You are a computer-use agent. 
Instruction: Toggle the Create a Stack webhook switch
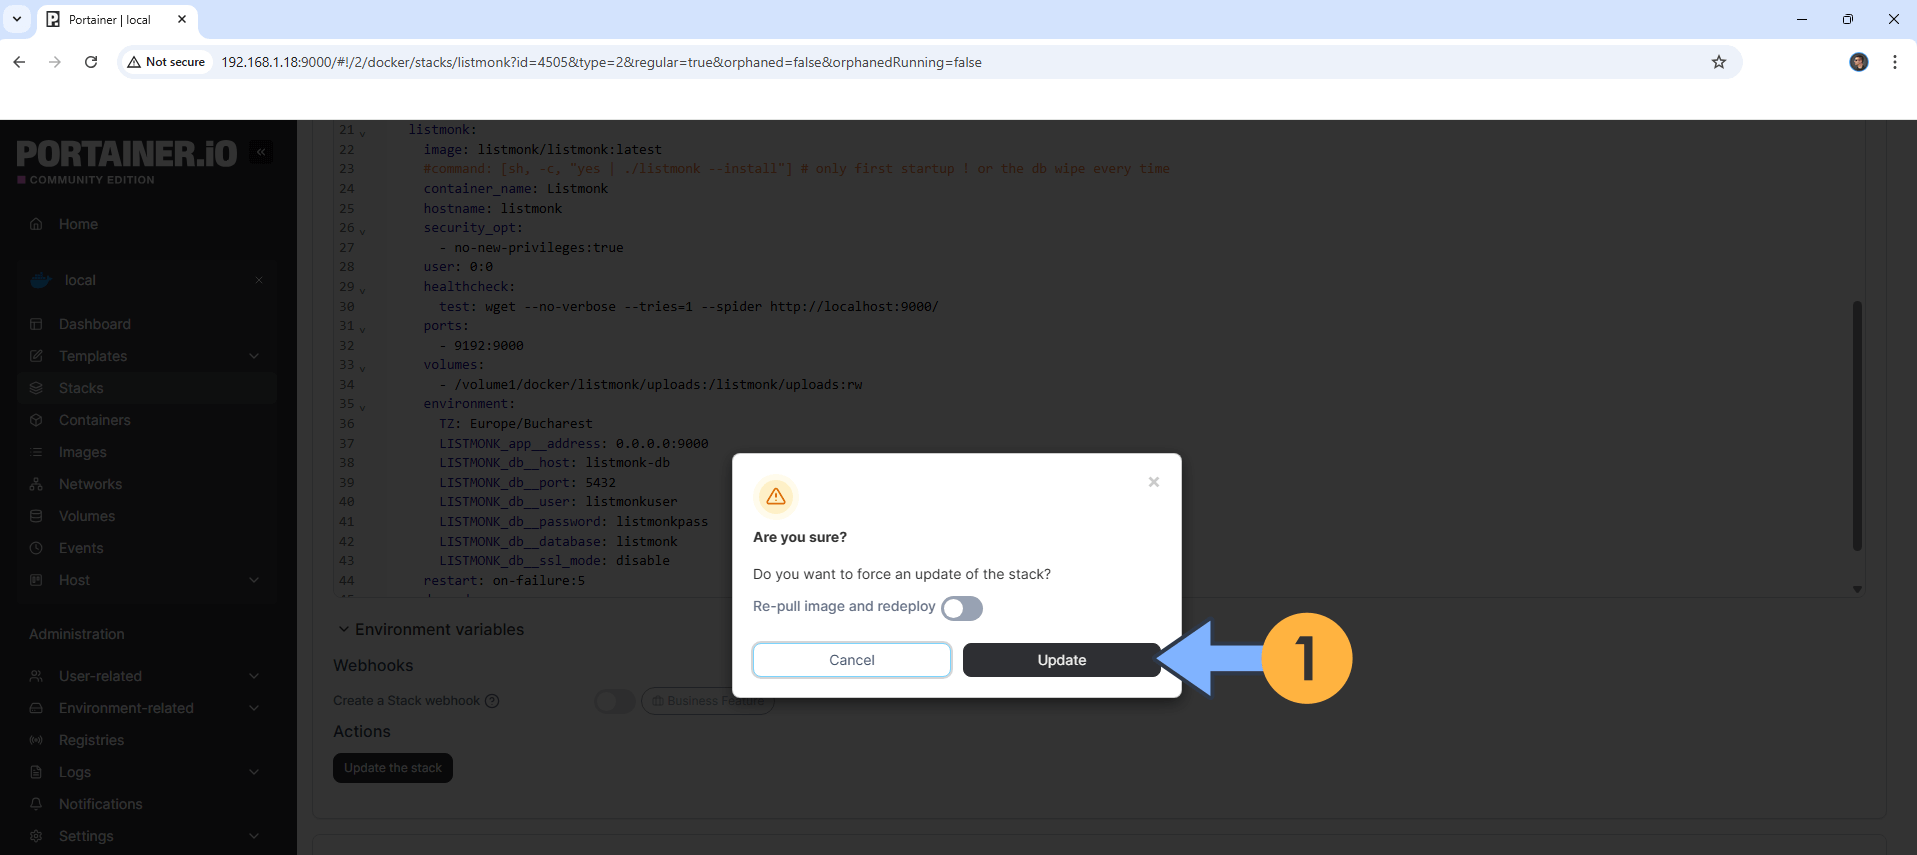click(x=614, y=701)
